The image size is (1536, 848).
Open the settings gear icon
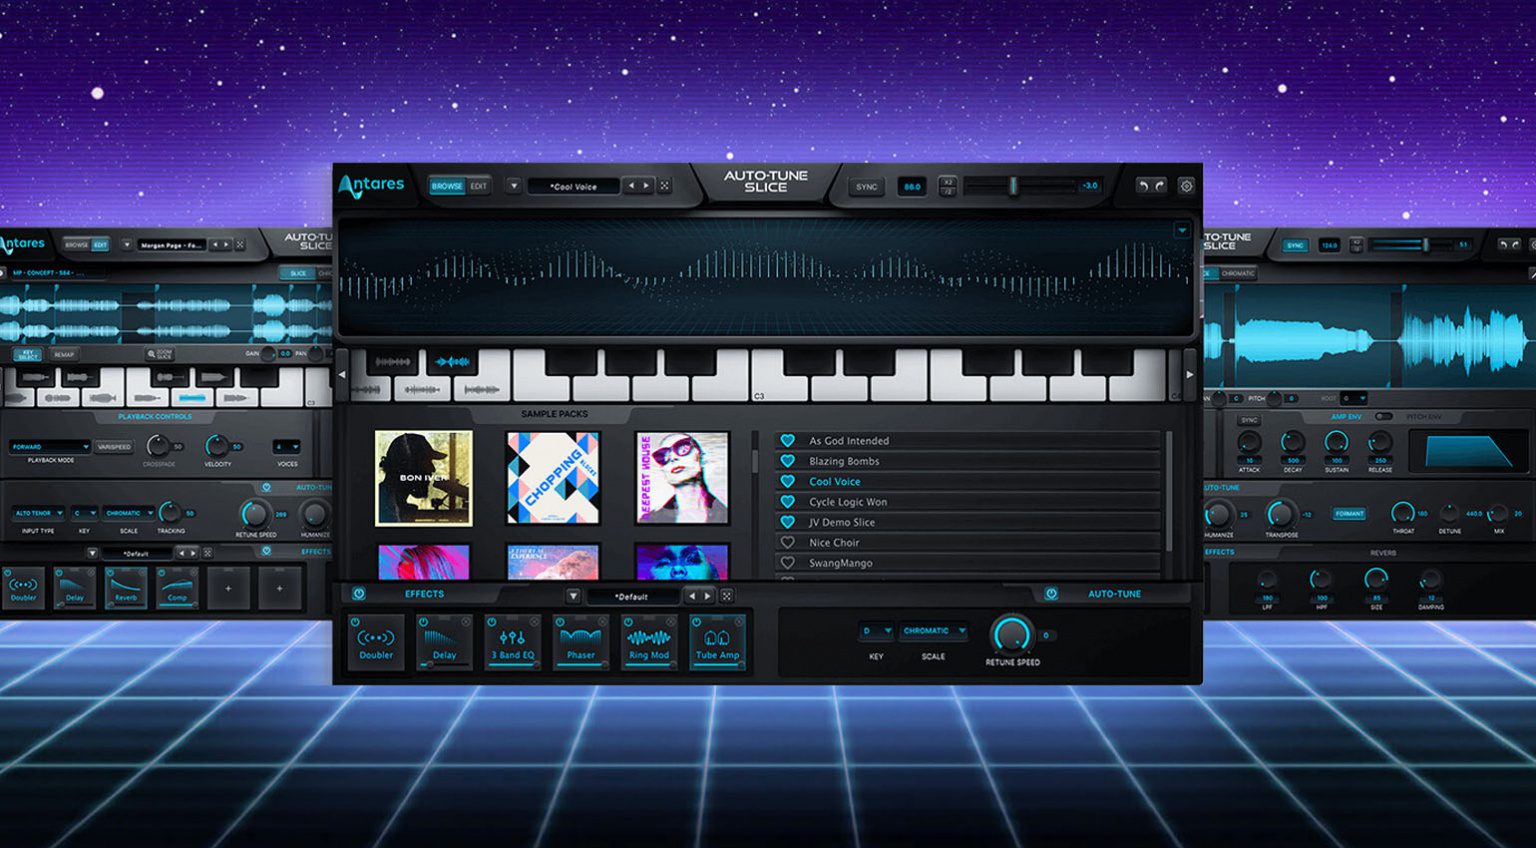coord(1186,186)
